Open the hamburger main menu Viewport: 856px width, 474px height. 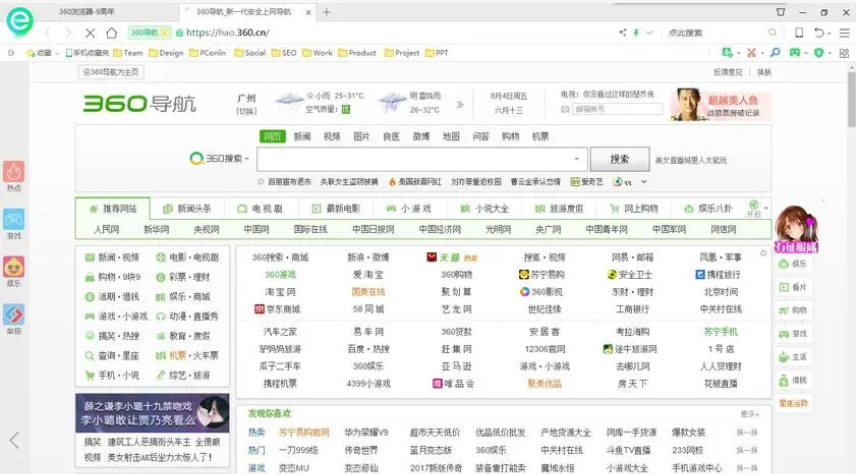[x=844, y=33]
